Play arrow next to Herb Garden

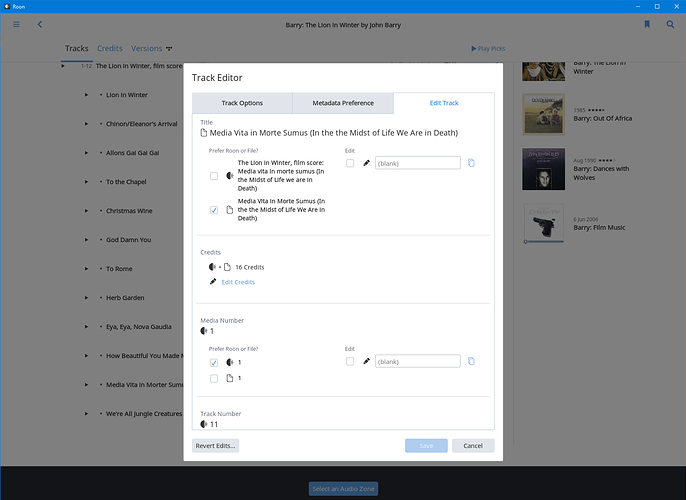coord(86,297)
